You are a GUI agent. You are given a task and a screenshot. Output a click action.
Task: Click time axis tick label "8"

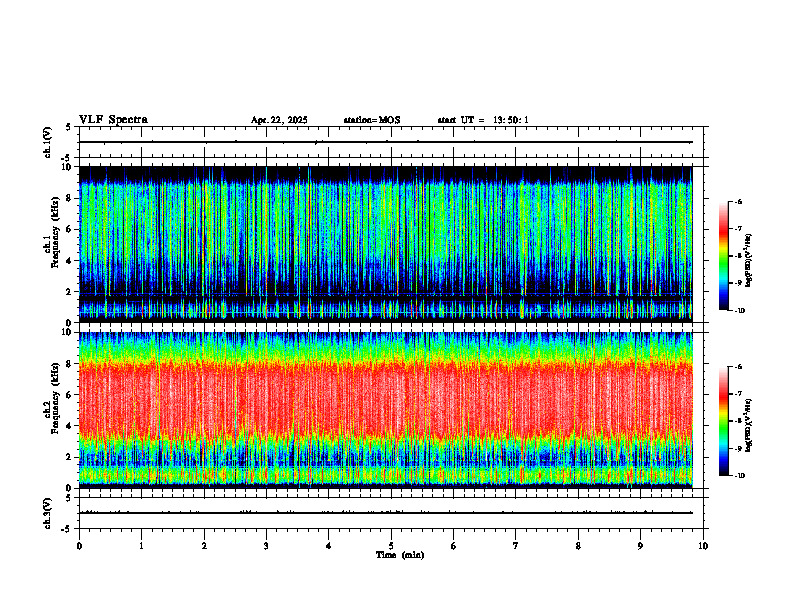pos(578,546)
